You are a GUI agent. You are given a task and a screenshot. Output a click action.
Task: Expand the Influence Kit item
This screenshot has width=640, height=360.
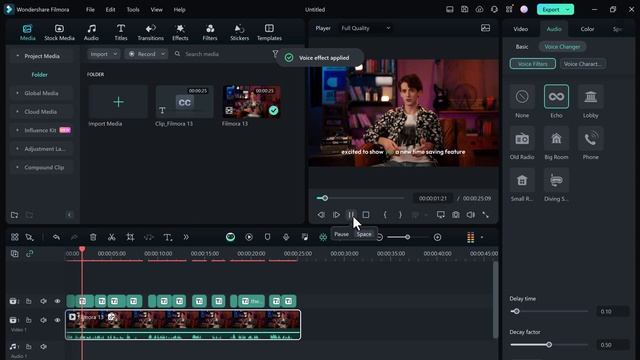(x=17, y=130)
